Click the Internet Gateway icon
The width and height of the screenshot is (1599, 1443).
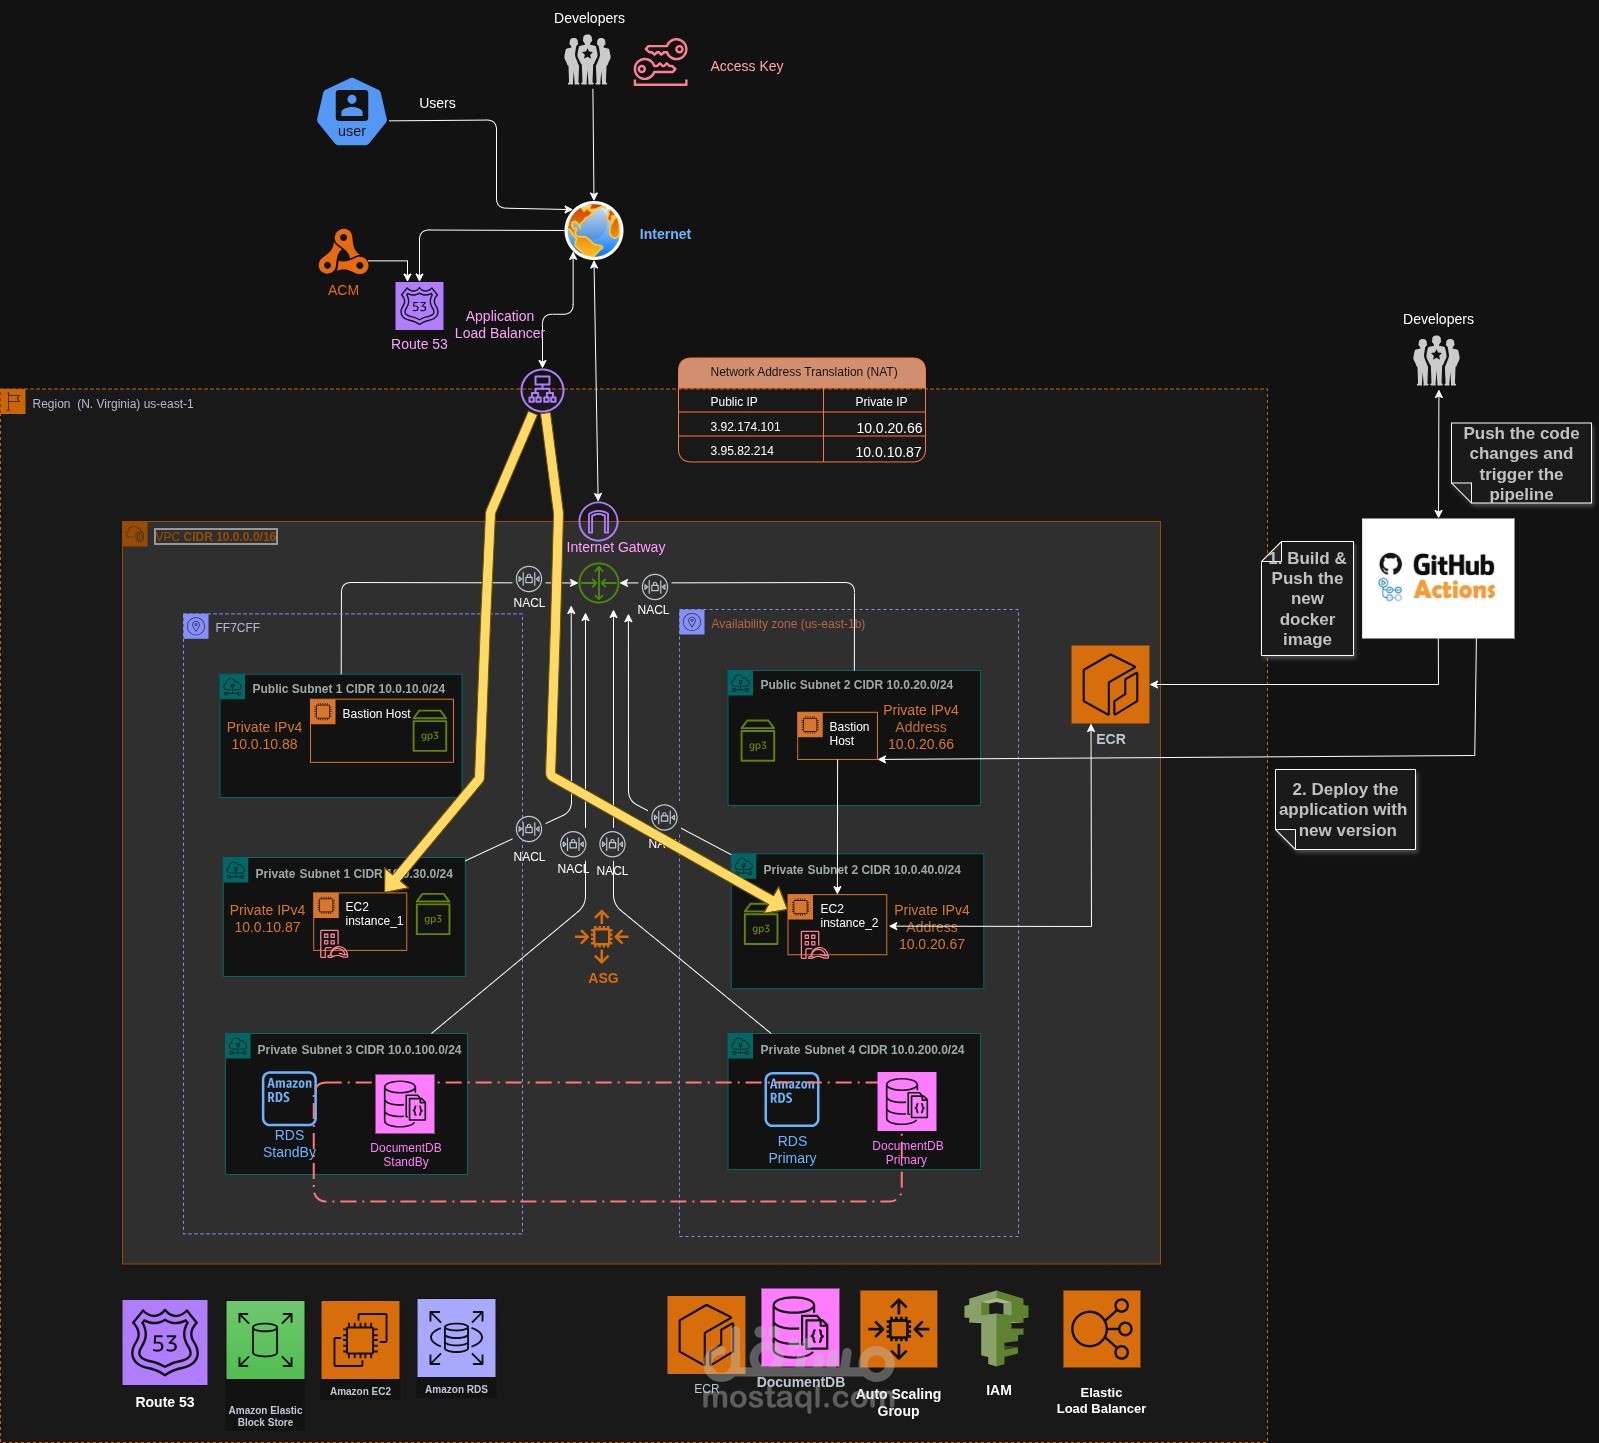click(x=598, y=521)
